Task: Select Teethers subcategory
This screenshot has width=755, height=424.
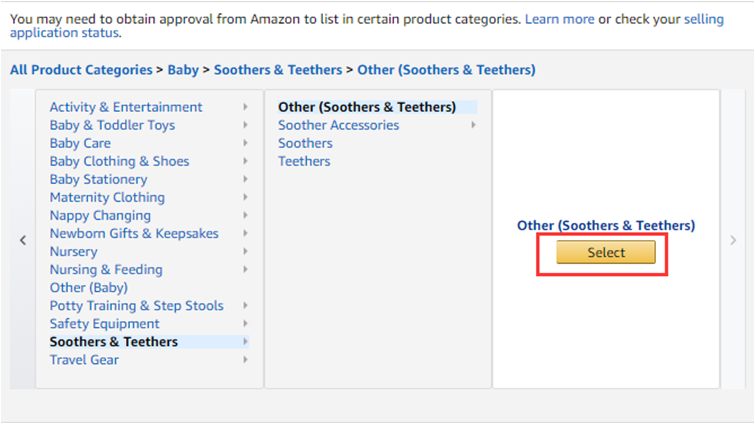Action: click(304, 161)
